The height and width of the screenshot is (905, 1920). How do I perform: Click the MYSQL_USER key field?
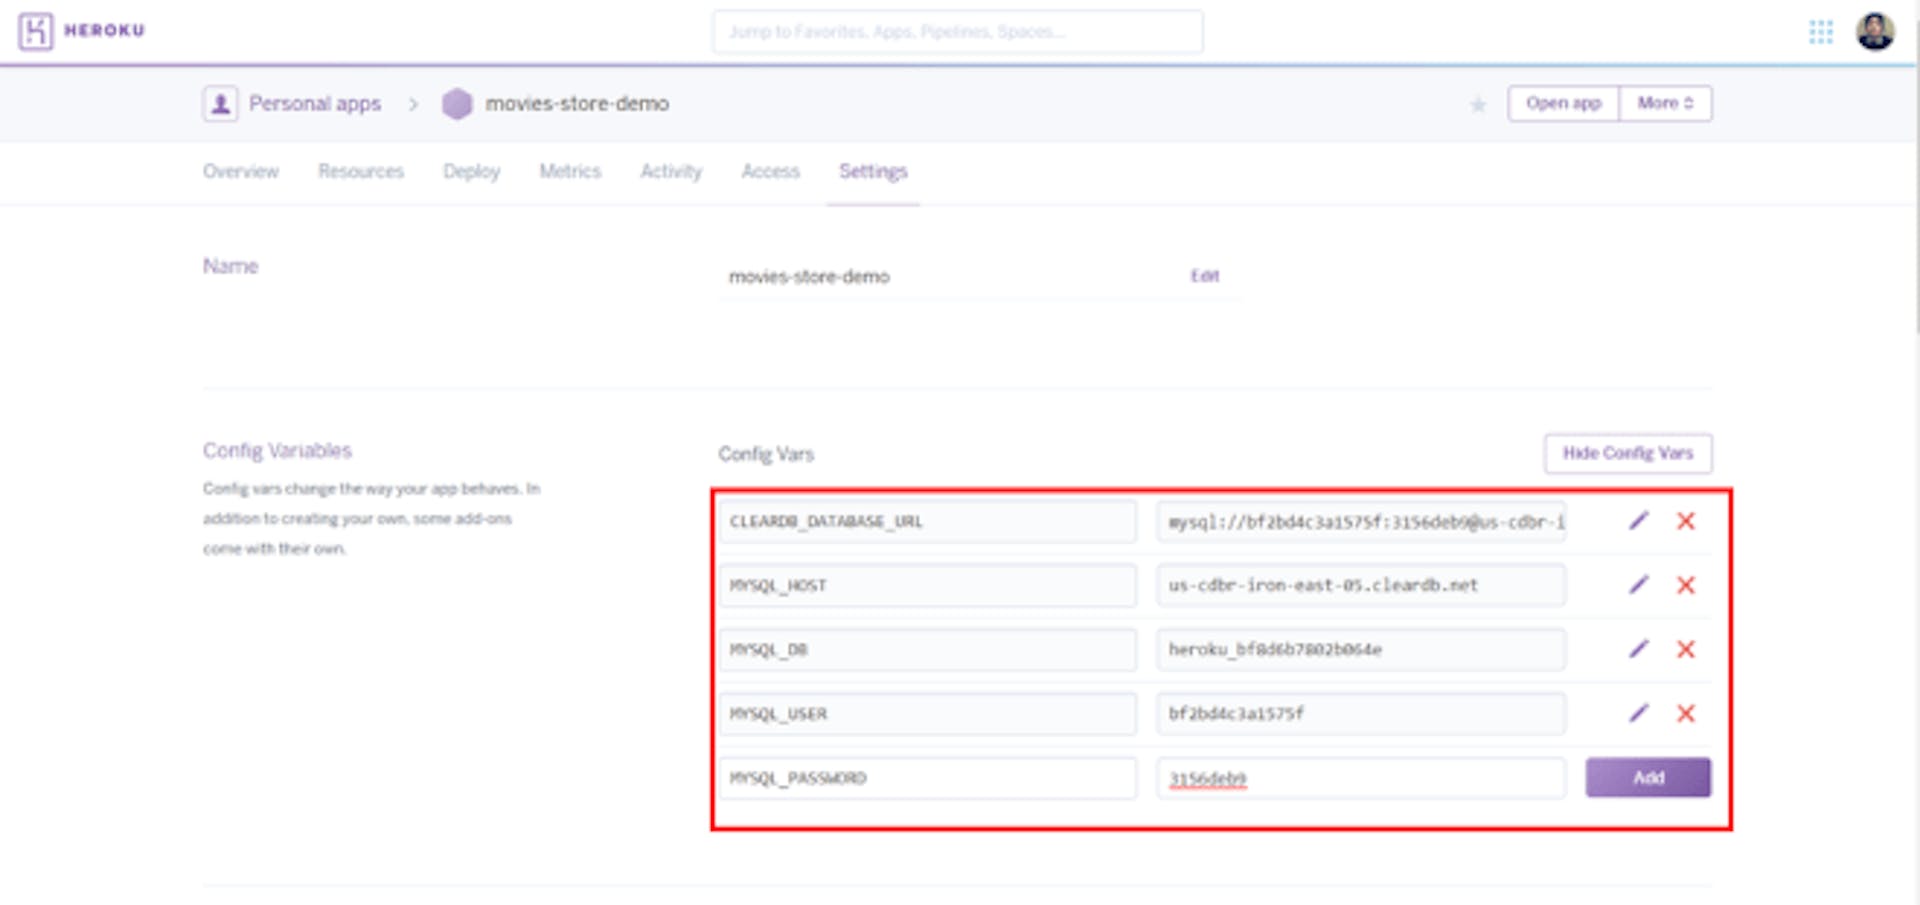coord(927,713)
